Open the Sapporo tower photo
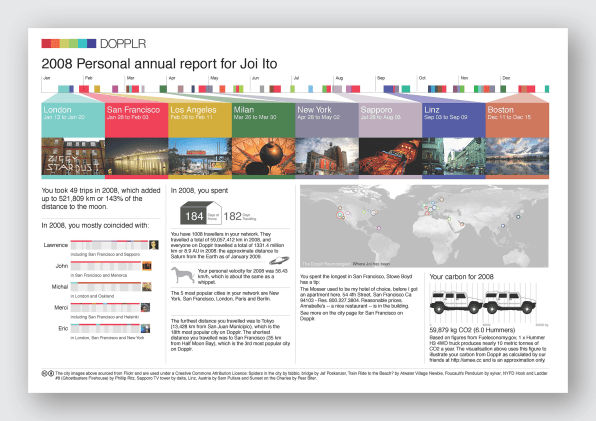Viewport: 596px width, 421px height. click(390, 156)
